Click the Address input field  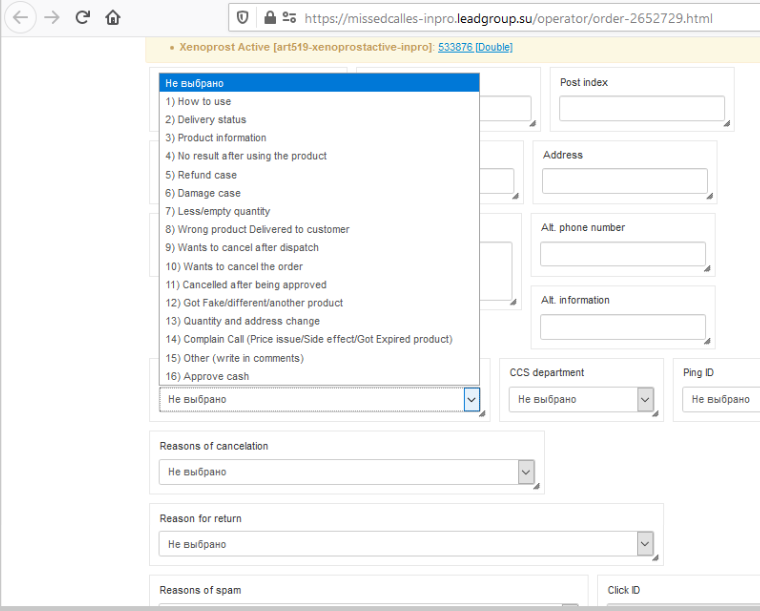click(x=625, y=181)
